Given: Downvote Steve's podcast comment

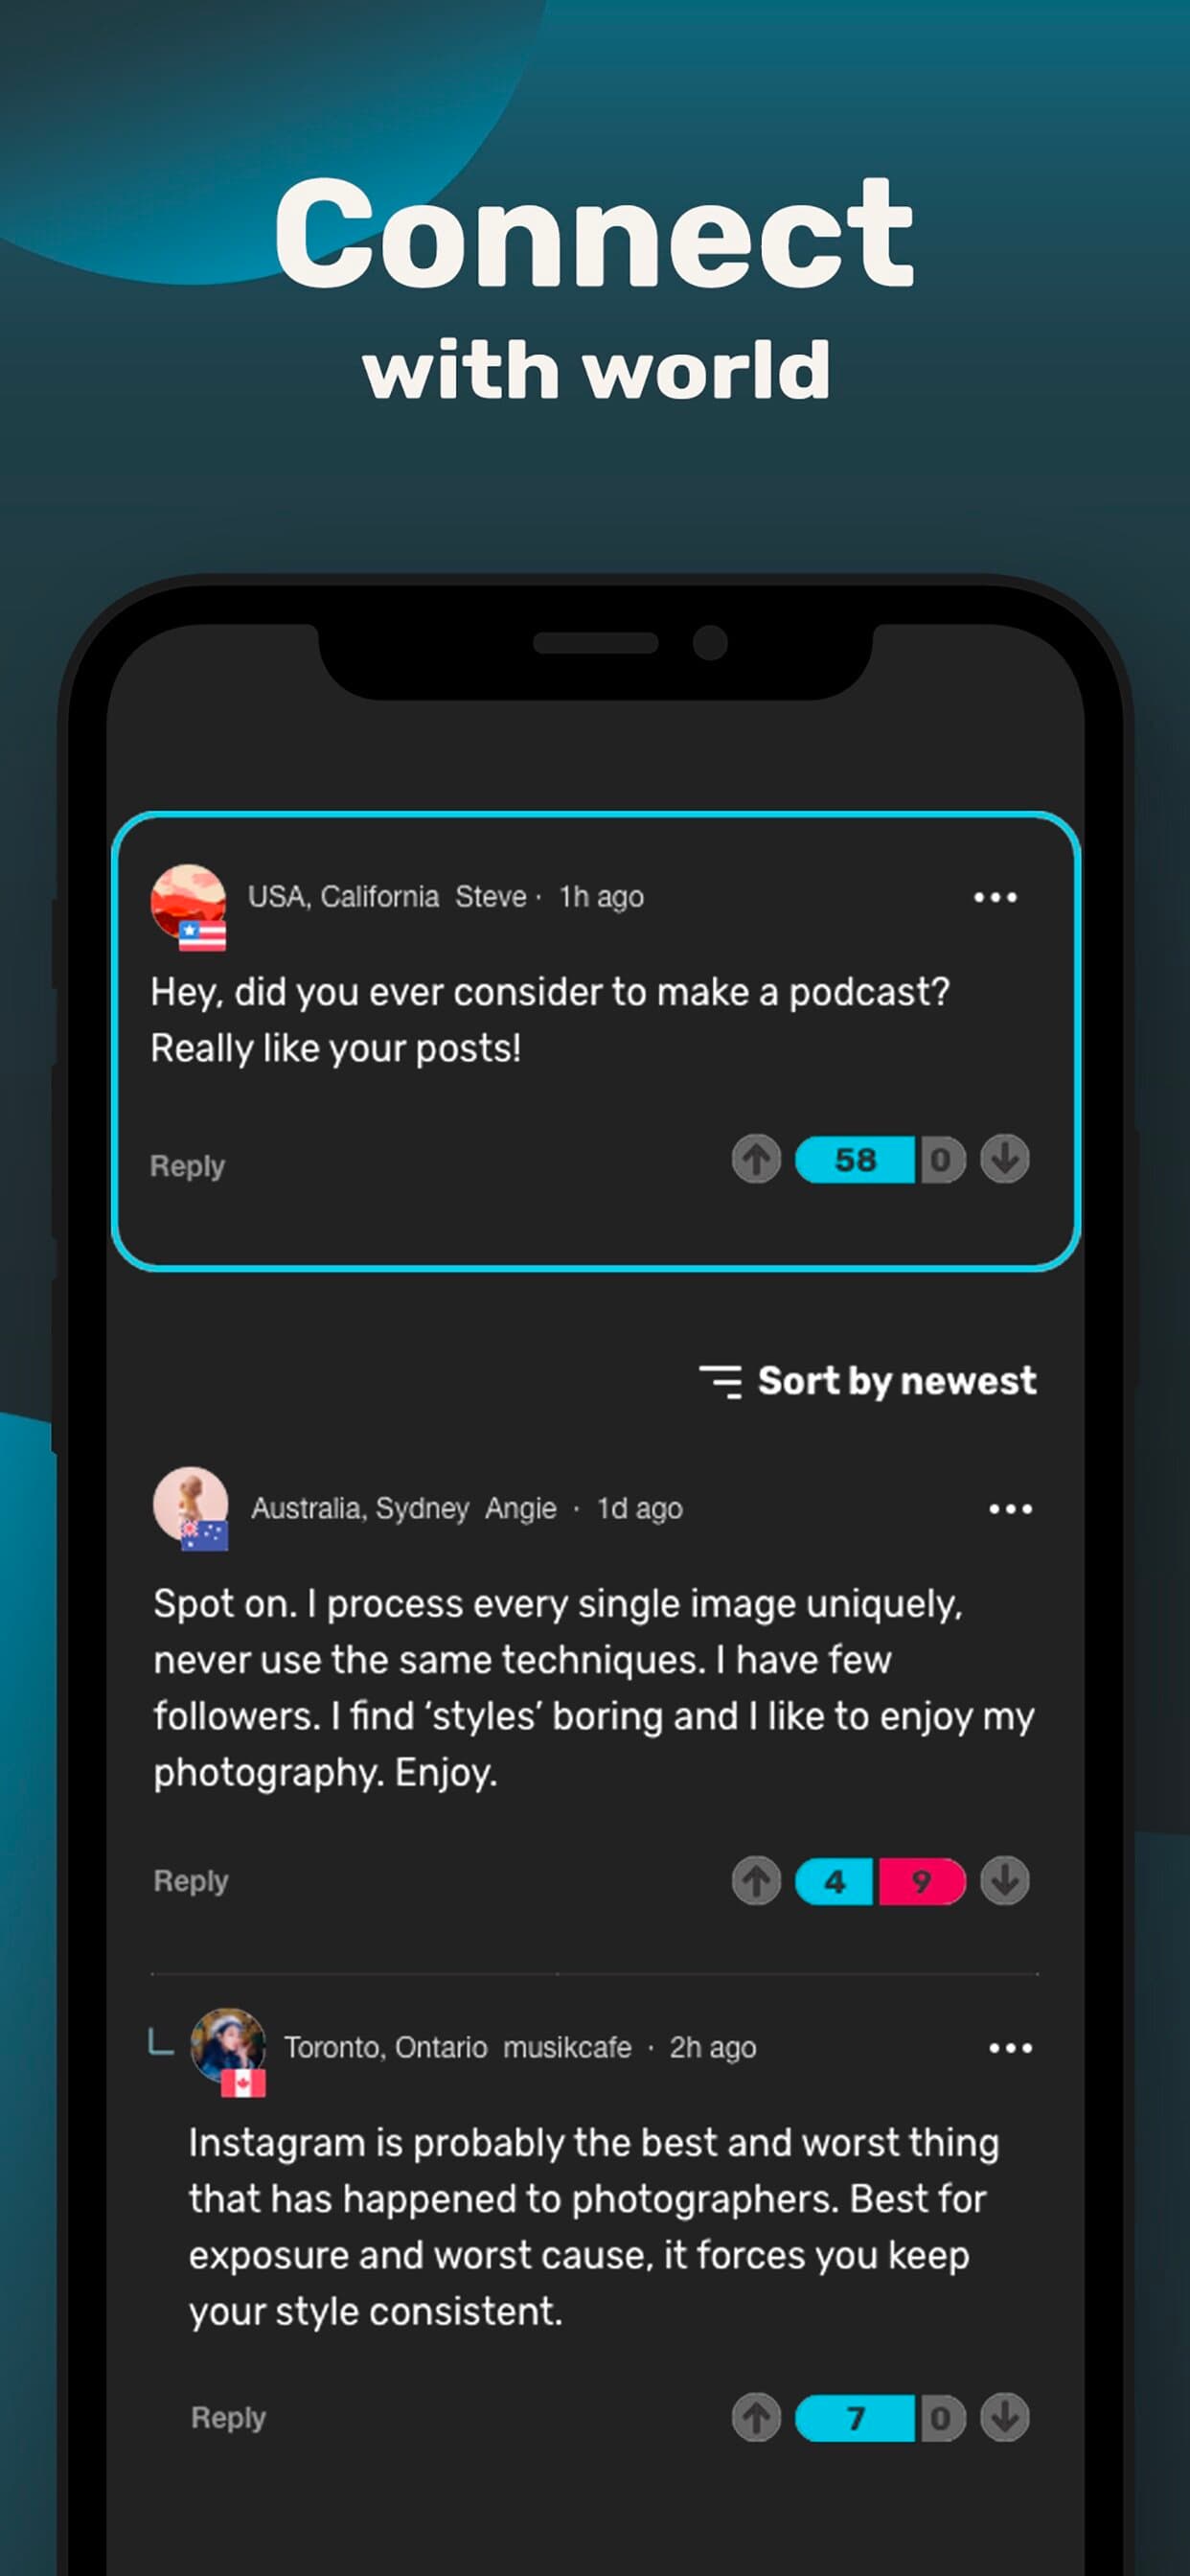Looking at the screenshot, I should click(x=1005, y=1159).
